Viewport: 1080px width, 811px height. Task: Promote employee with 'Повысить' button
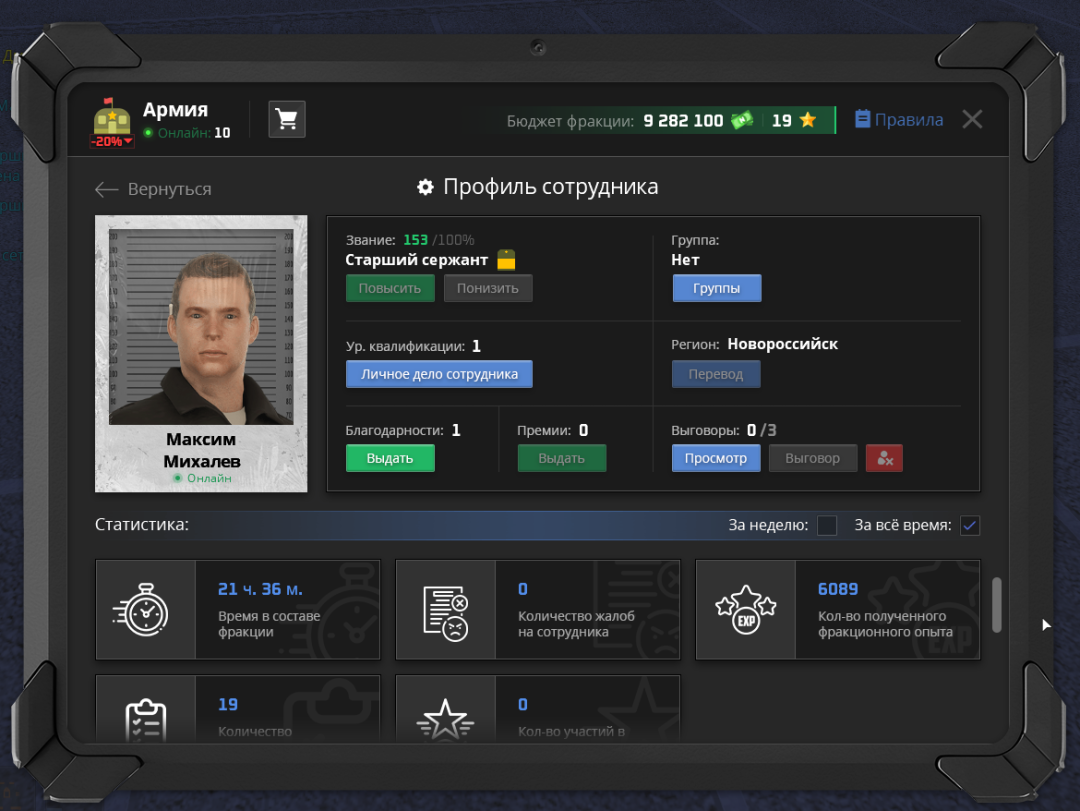(390, 288)
